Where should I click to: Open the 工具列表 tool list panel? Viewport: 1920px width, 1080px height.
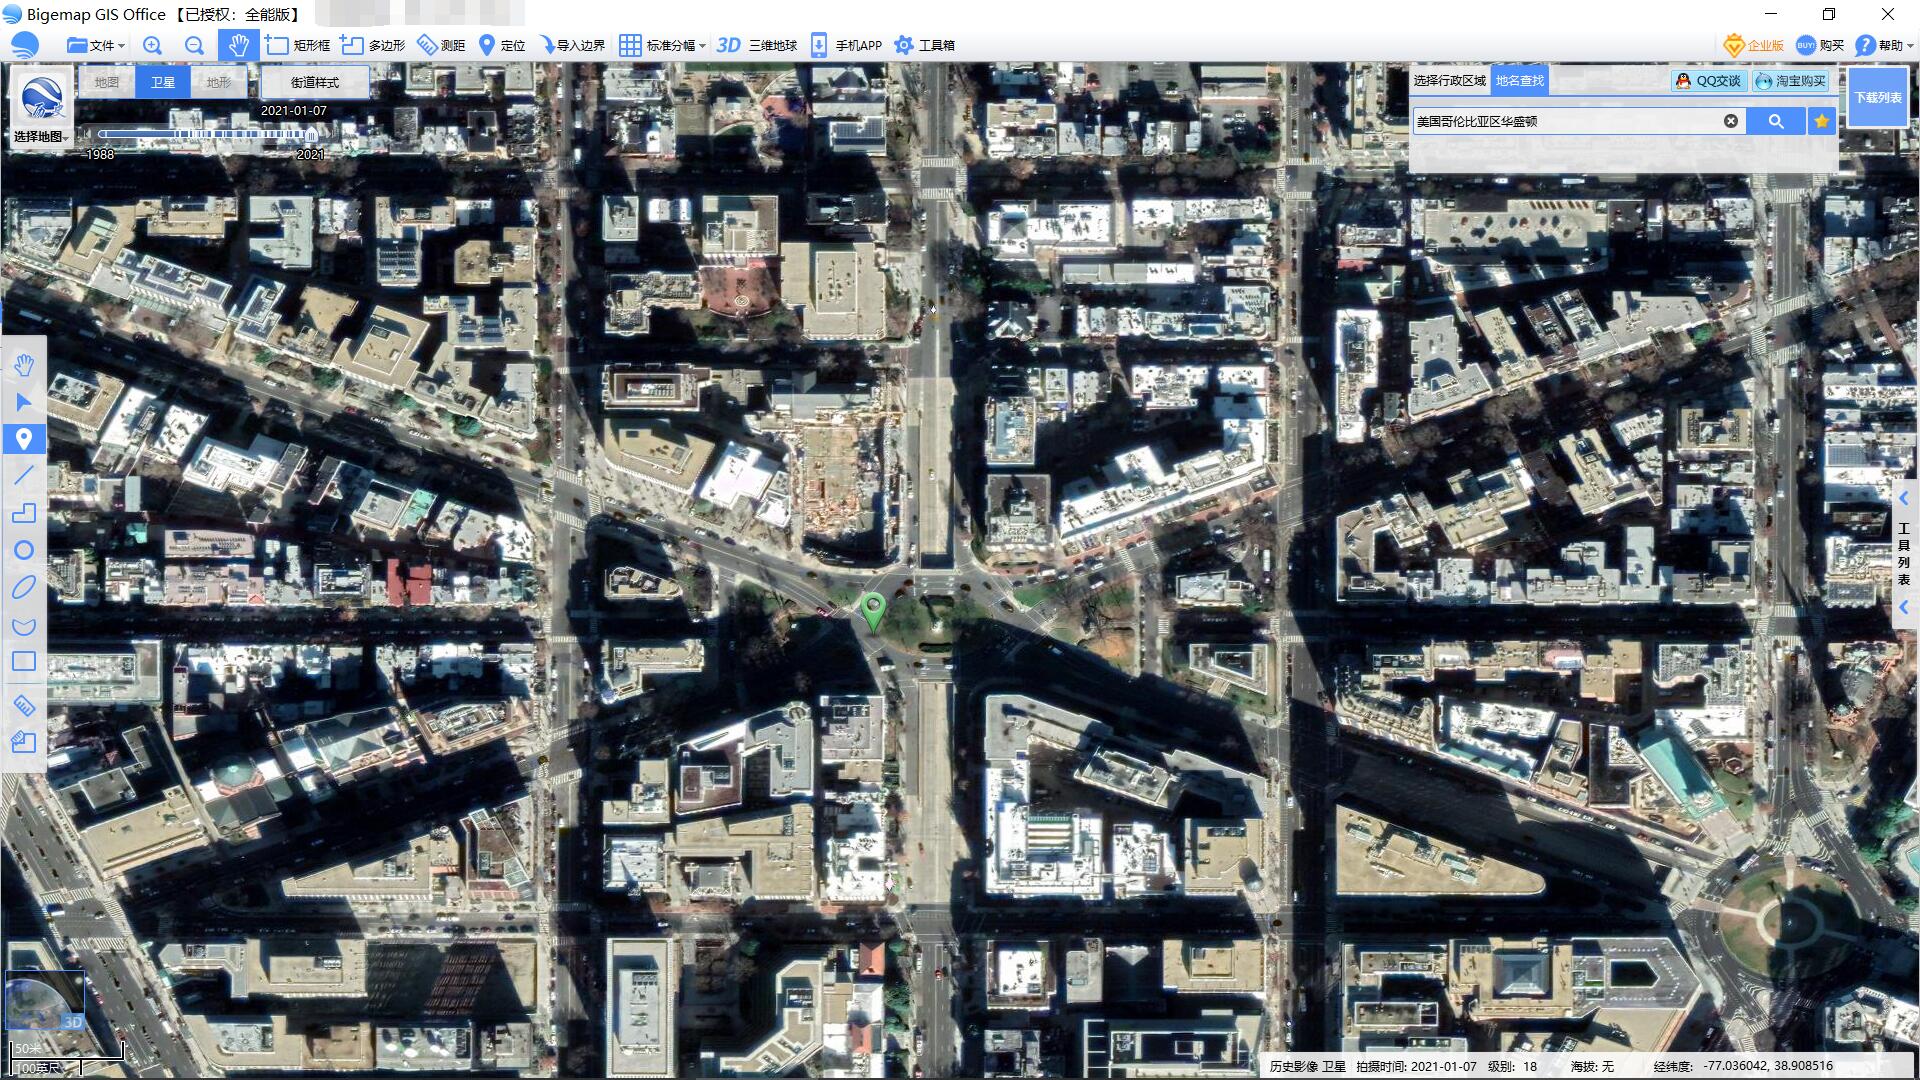coord(1904,553)
